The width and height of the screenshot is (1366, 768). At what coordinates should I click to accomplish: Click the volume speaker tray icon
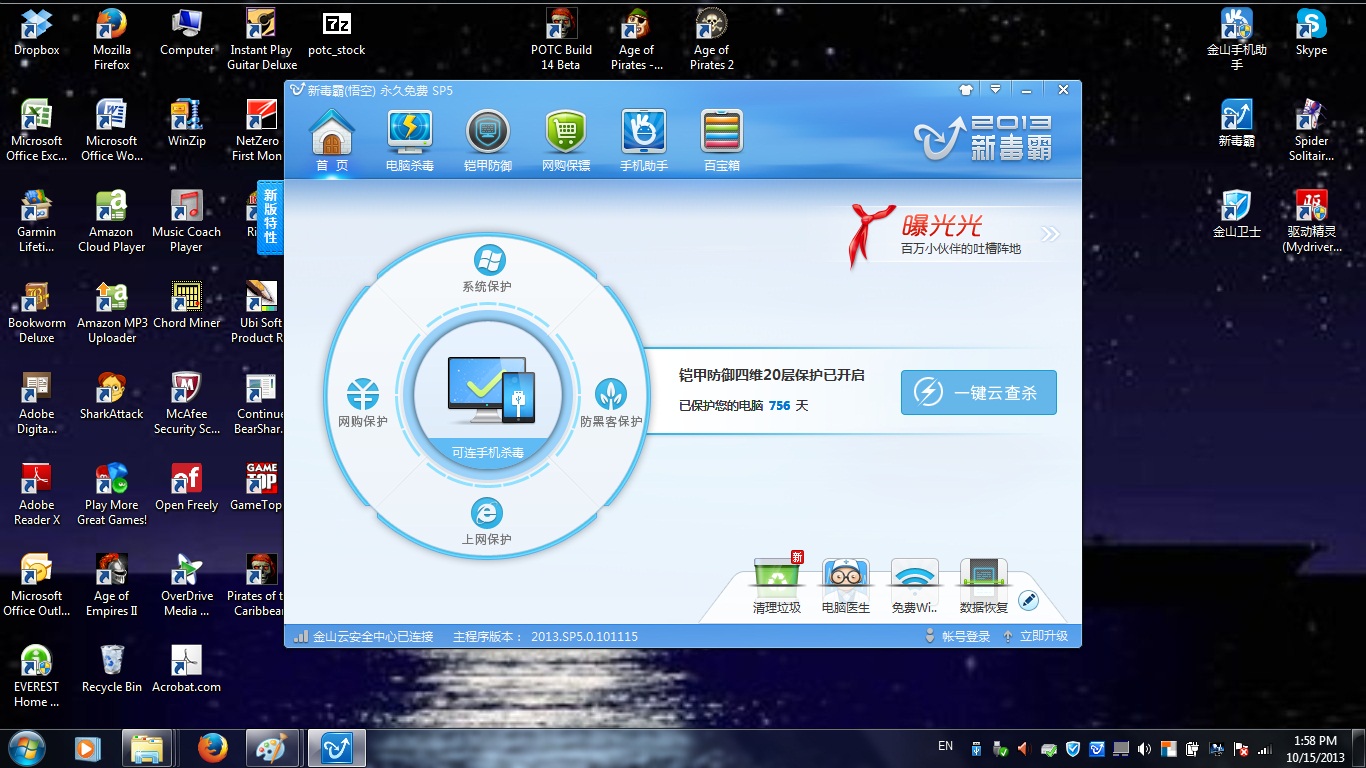click(1144, 748)
